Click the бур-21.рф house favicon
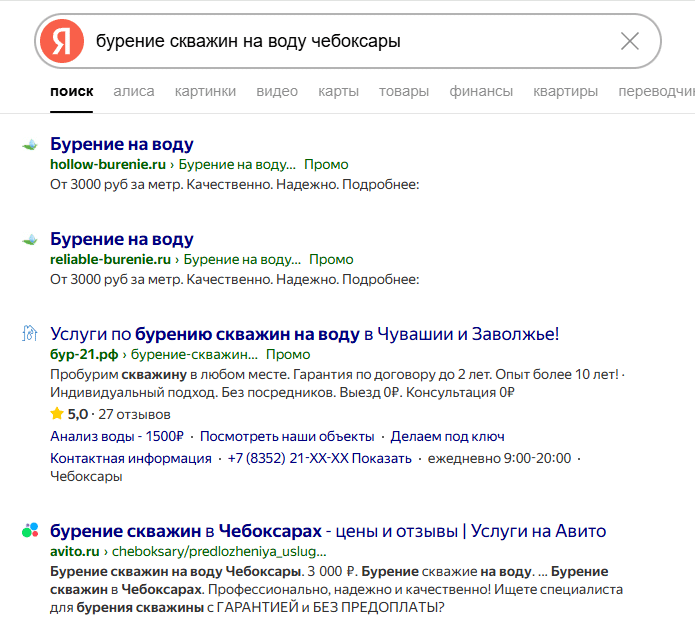Image resolution: width=695 pixels, height=637 pixels. coord(30,334)
